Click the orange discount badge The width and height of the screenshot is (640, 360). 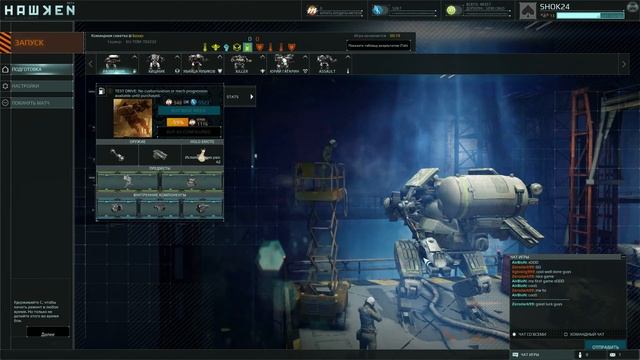[x=177, y=122]
